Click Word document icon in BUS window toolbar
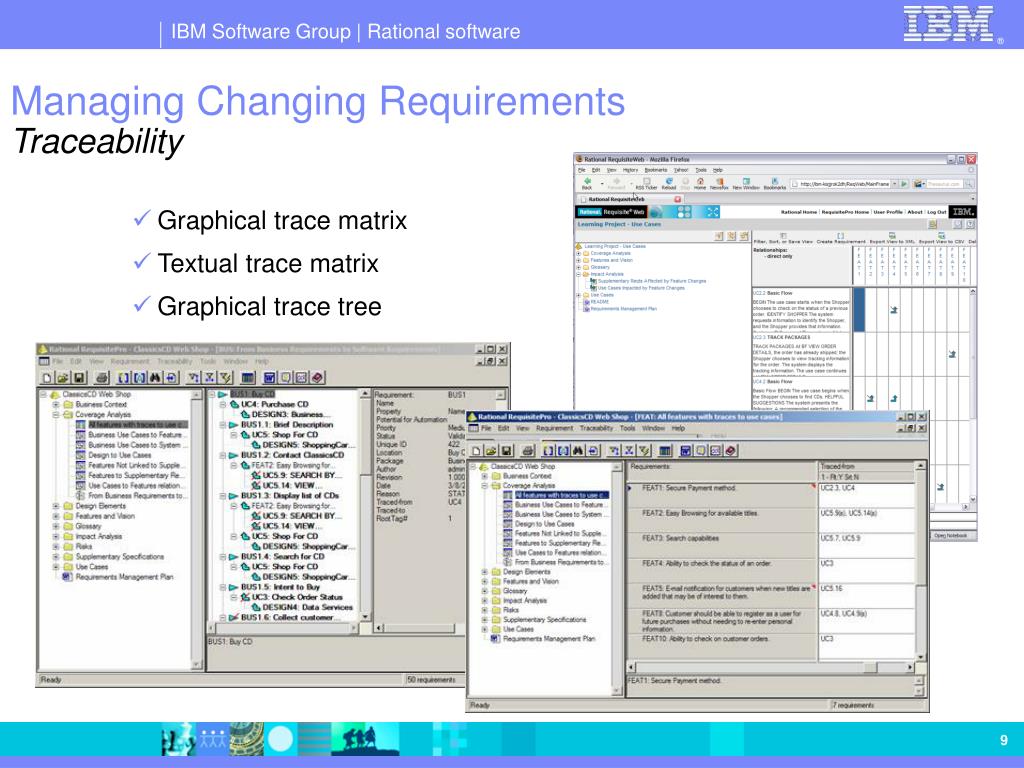Screen dimensions: 1024x768 (x=269, y=377)
